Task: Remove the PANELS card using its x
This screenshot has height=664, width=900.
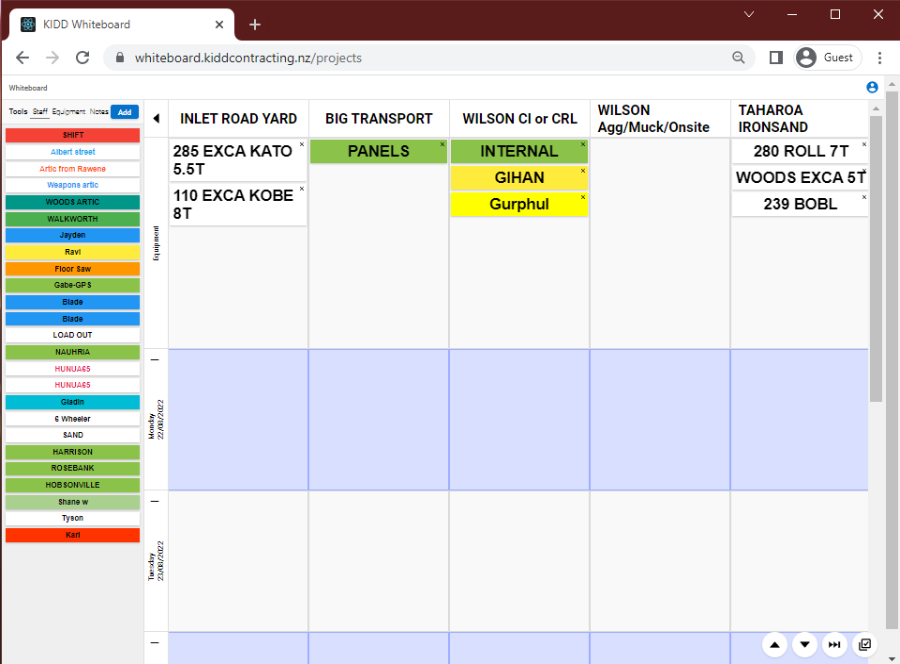Action: click(x=442, y=145)
